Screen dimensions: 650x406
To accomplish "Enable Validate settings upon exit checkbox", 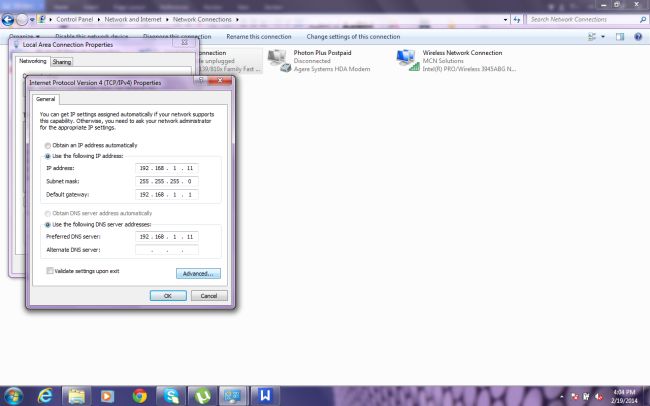I will 50,271.
